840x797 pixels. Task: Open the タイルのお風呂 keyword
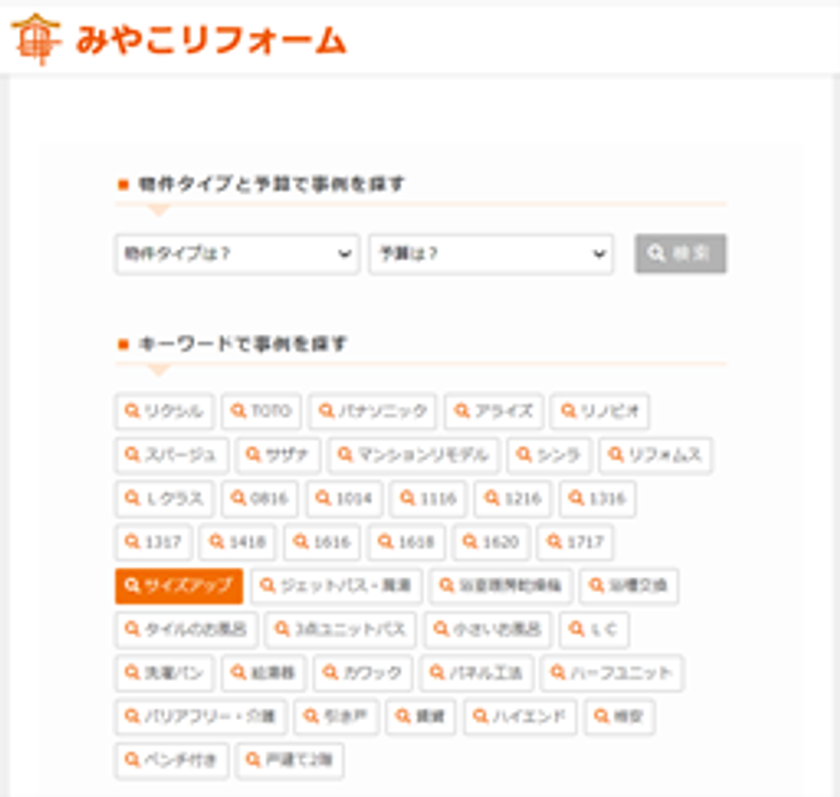tap(186, 629)
